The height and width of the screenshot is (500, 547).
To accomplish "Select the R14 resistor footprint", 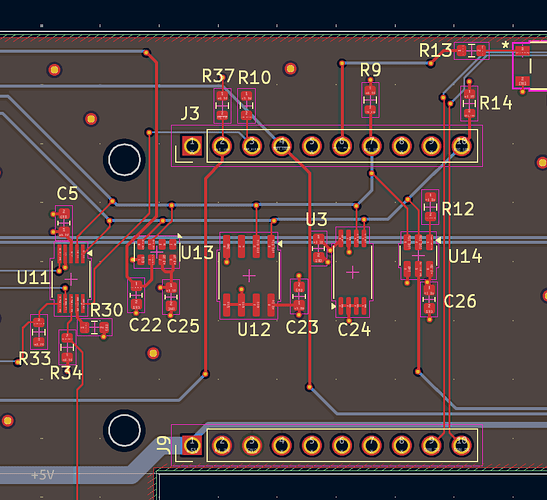I will tap(469, 104).
